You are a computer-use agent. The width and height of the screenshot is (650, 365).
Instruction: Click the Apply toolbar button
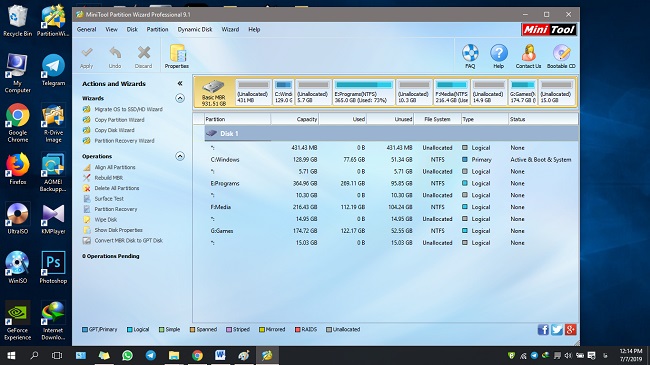tap(87, 57)
